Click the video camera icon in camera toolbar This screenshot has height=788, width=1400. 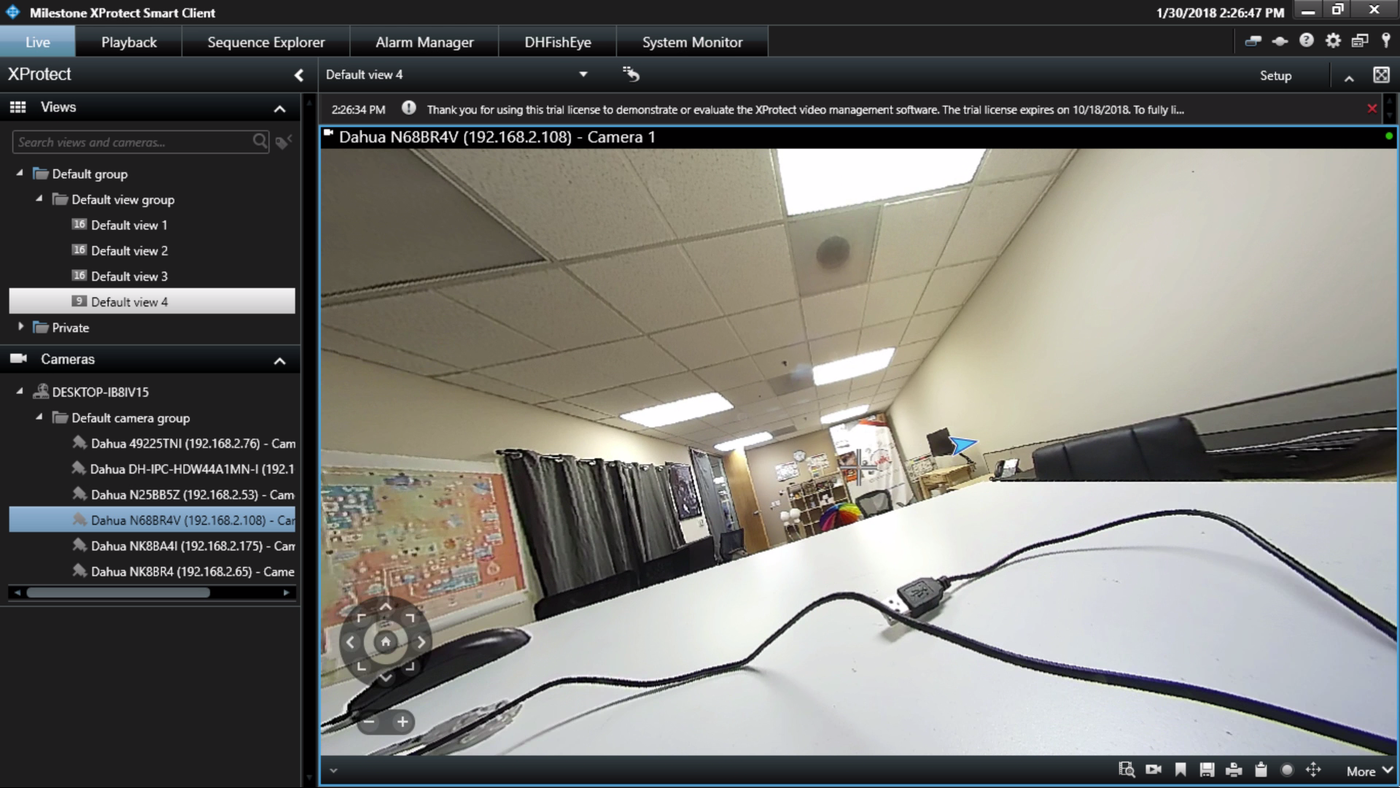[x=1154, y=770]
